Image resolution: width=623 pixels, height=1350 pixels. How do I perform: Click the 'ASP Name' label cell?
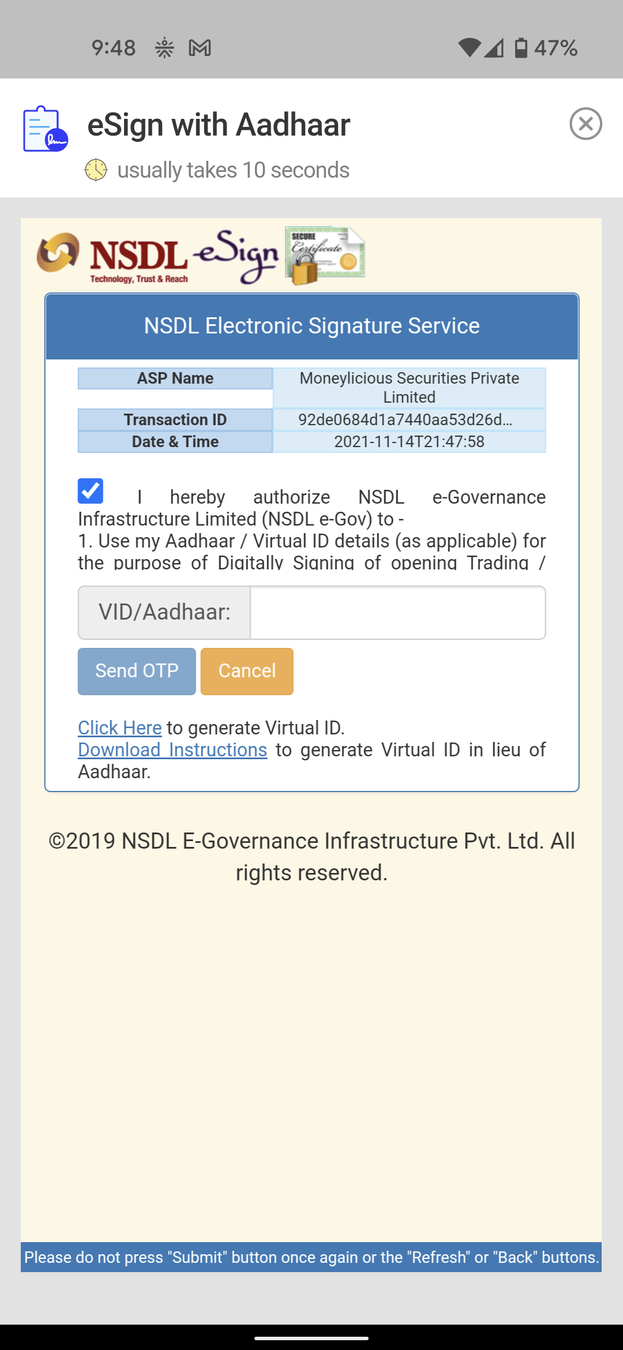[175, 378]
